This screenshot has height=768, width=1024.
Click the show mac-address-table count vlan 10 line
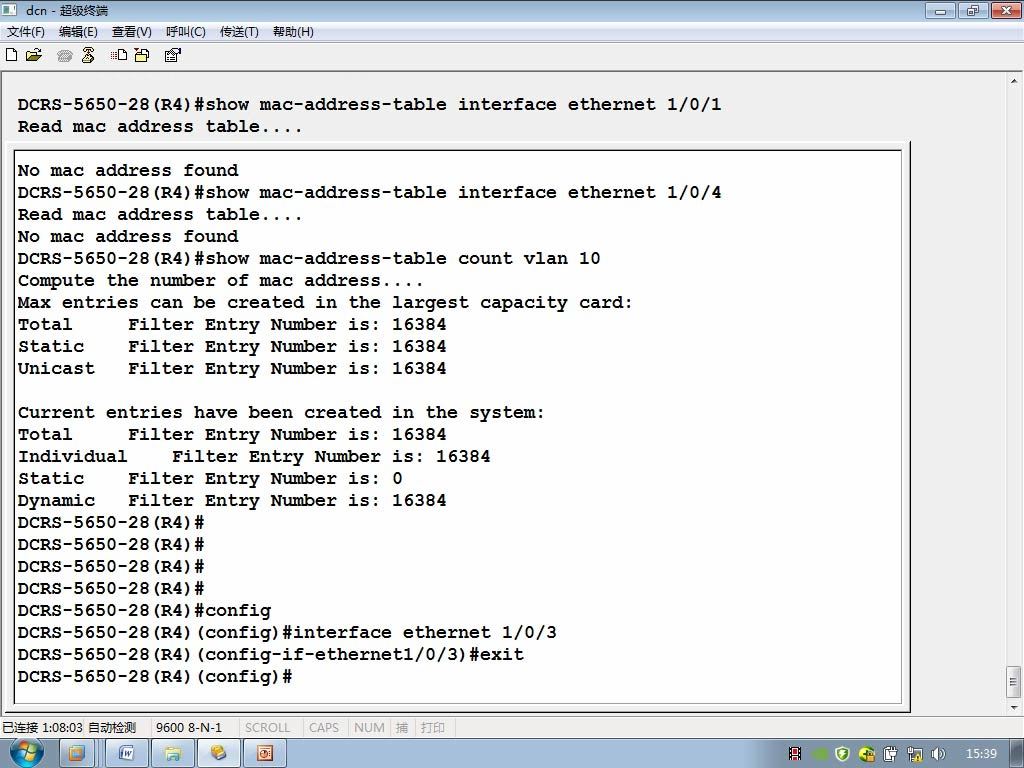(x=309, y=259)
